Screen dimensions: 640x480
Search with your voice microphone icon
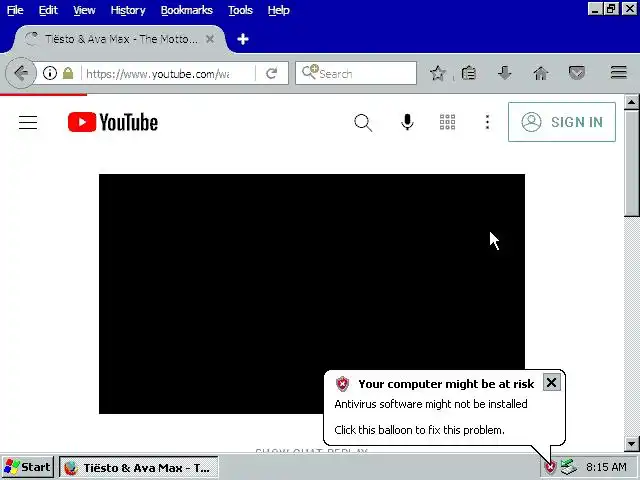click(407, 122)
